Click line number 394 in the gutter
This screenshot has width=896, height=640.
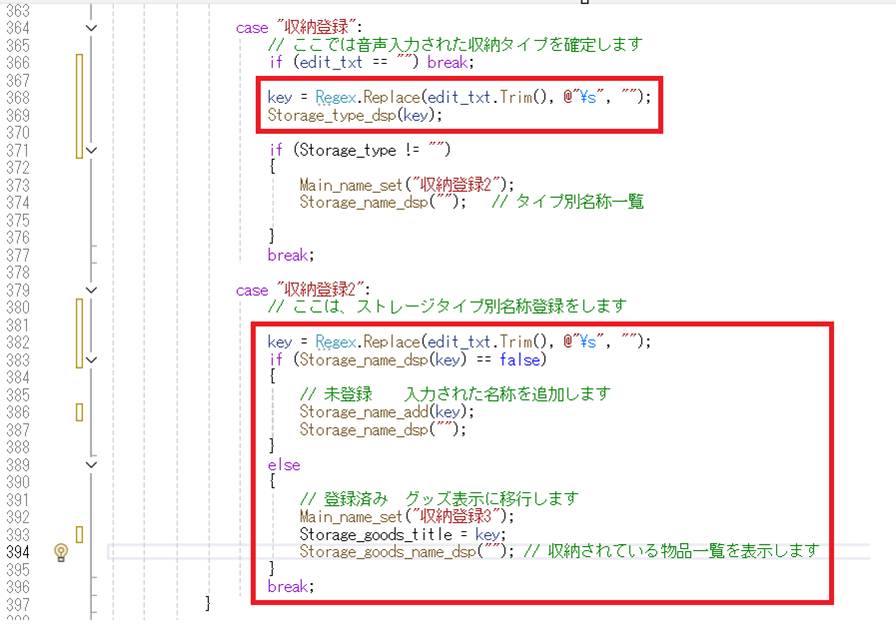coord(18,552)
